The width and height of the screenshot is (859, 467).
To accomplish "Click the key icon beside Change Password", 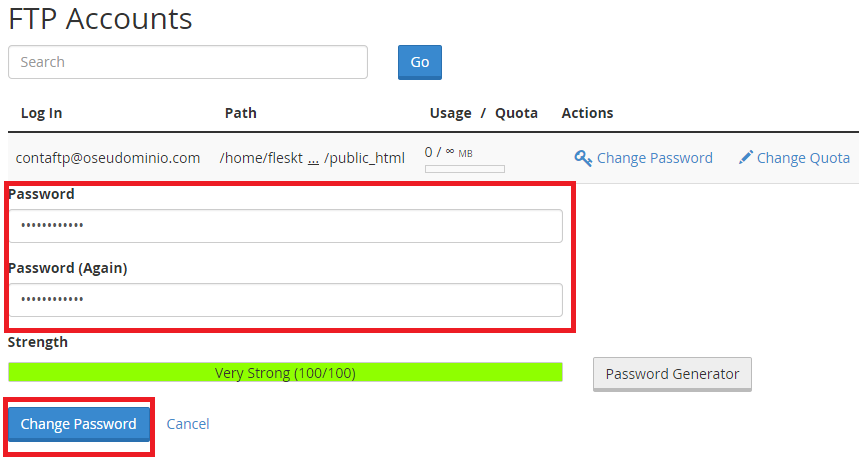I will 583,158.
